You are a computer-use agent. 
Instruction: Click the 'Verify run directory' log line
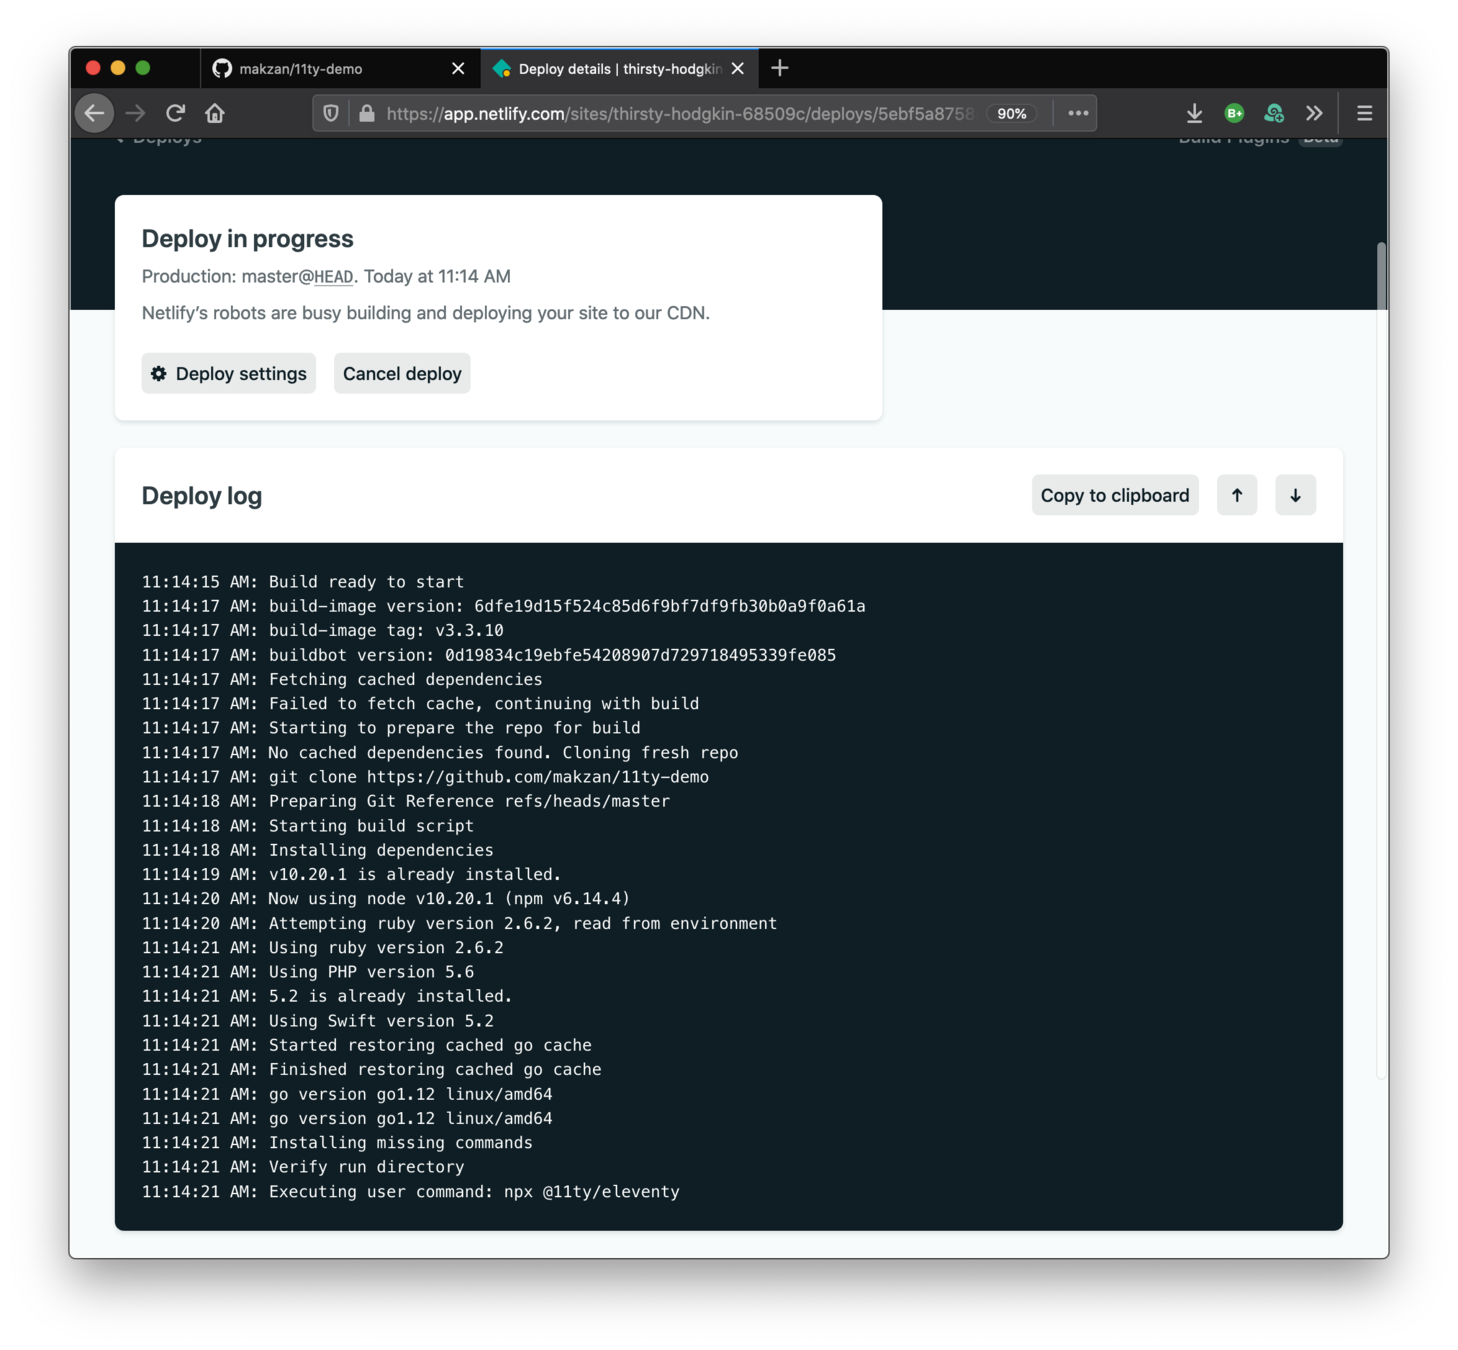click(x=303, y=1167)
